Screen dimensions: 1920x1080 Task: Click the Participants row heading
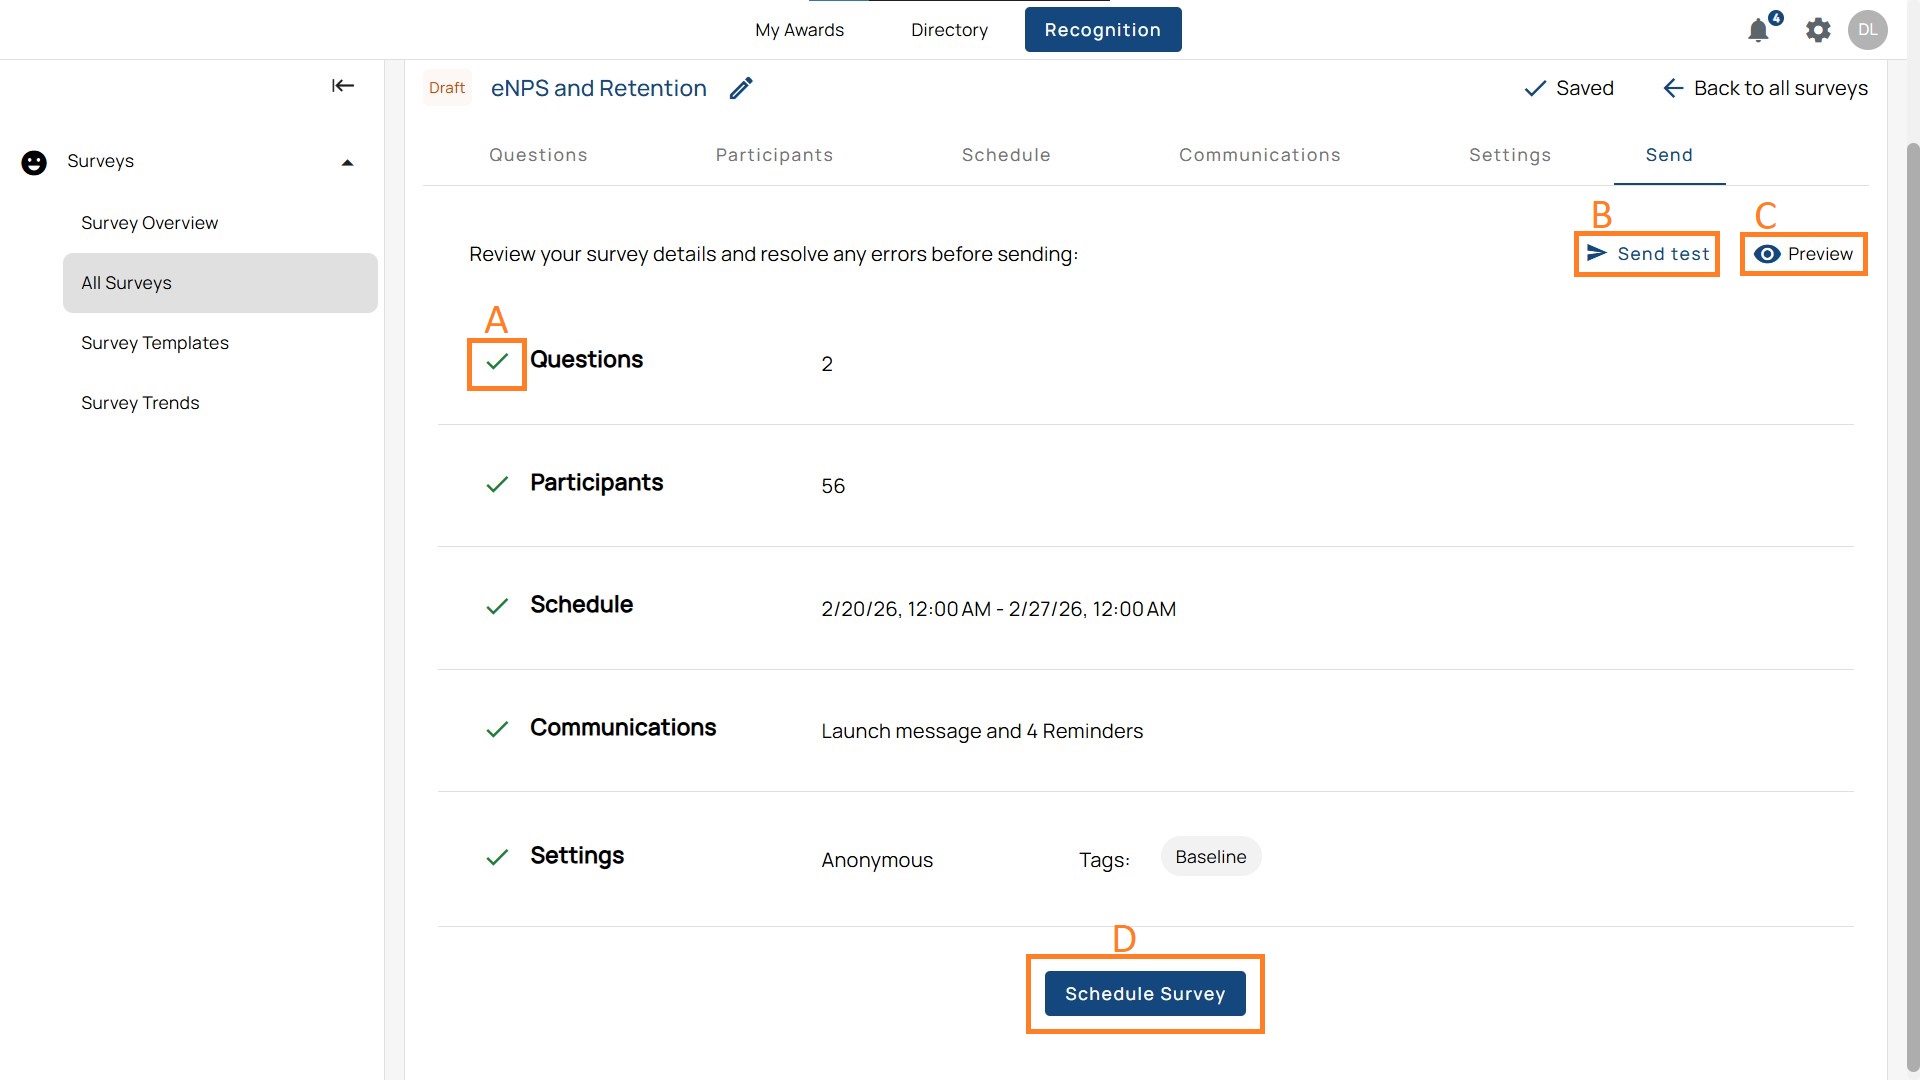pyautogui.click(x=596, y=483)
